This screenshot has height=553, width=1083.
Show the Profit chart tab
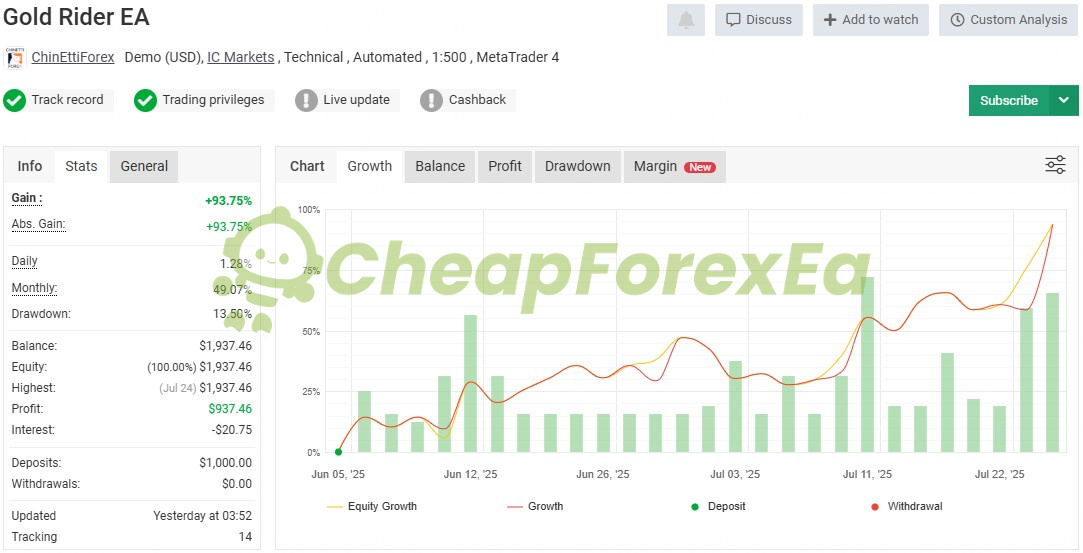pos(505,166)
